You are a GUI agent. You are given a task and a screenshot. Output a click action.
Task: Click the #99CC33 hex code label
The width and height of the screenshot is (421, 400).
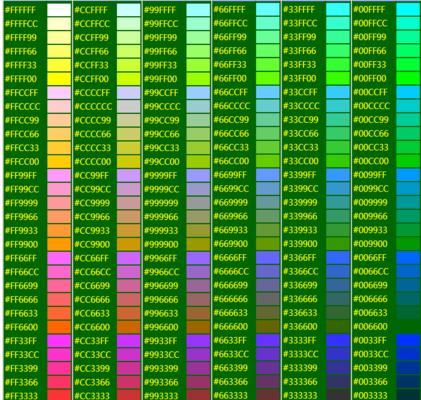click(x=161, y=148)
